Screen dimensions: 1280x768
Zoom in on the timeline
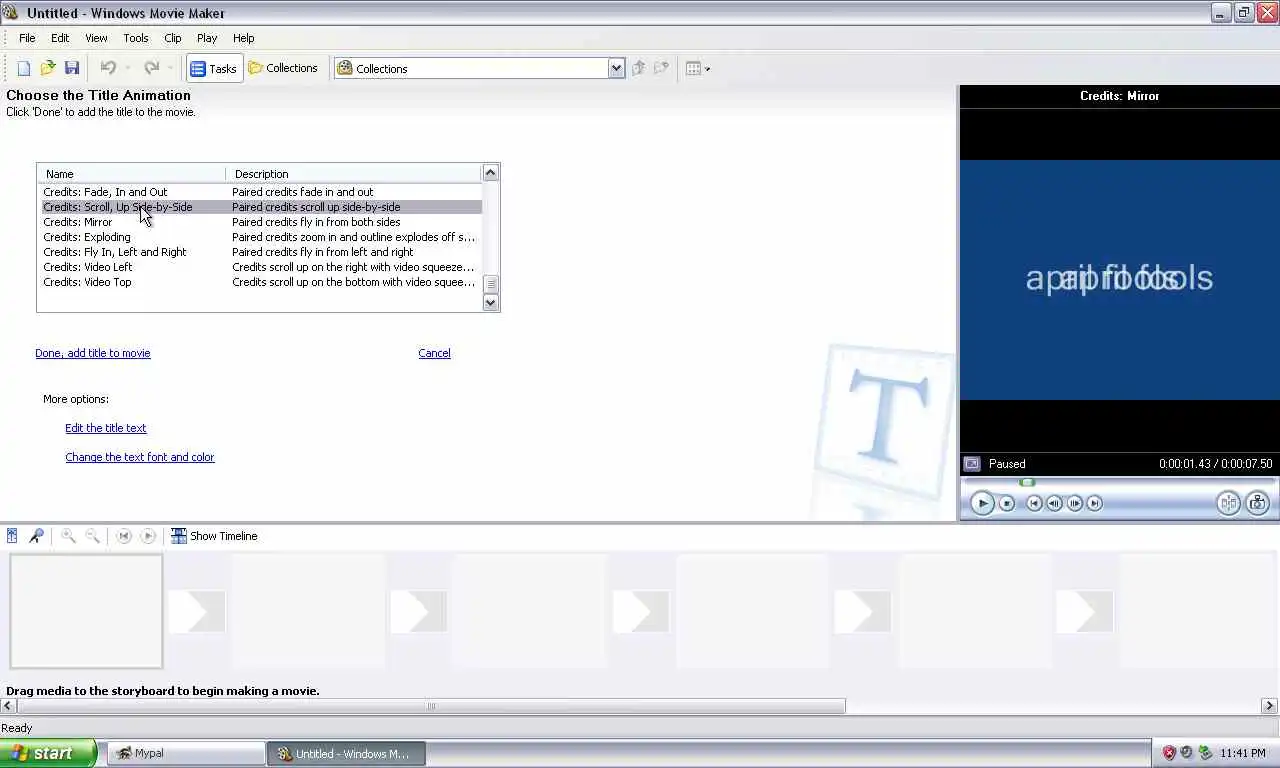point(68,536)
